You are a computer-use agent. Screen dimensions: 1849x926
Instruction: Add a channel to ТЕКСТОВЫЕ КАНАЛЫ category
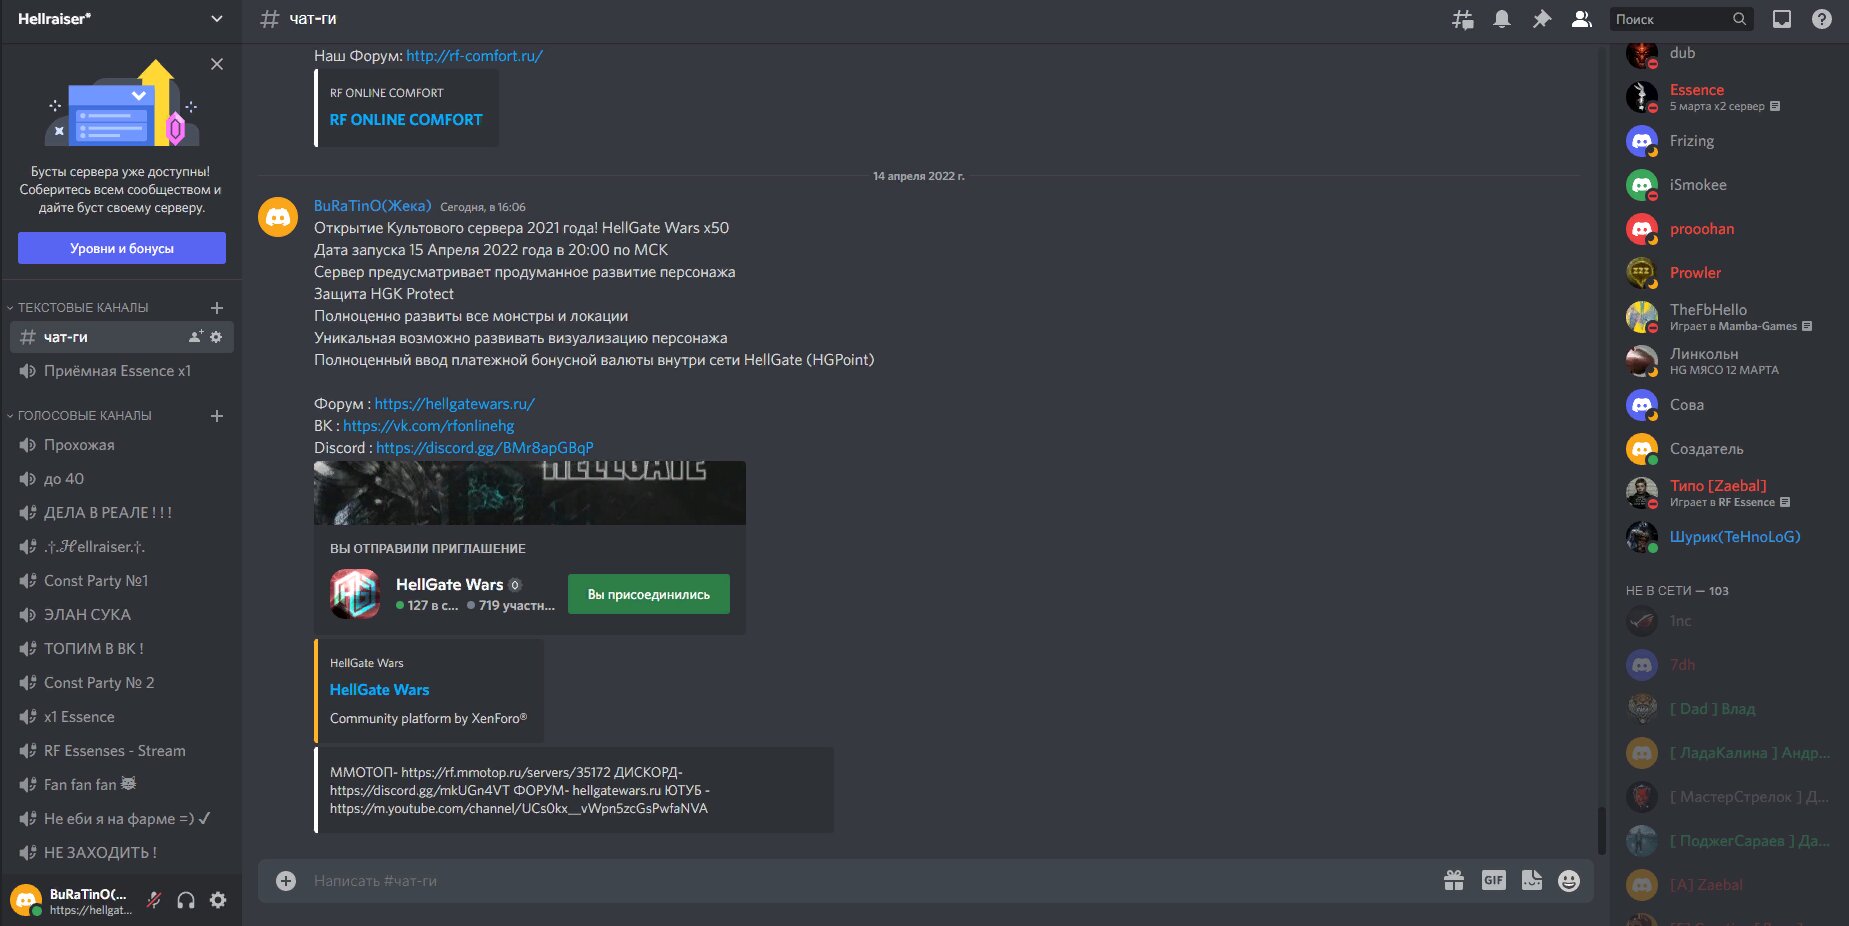(217, 307)
